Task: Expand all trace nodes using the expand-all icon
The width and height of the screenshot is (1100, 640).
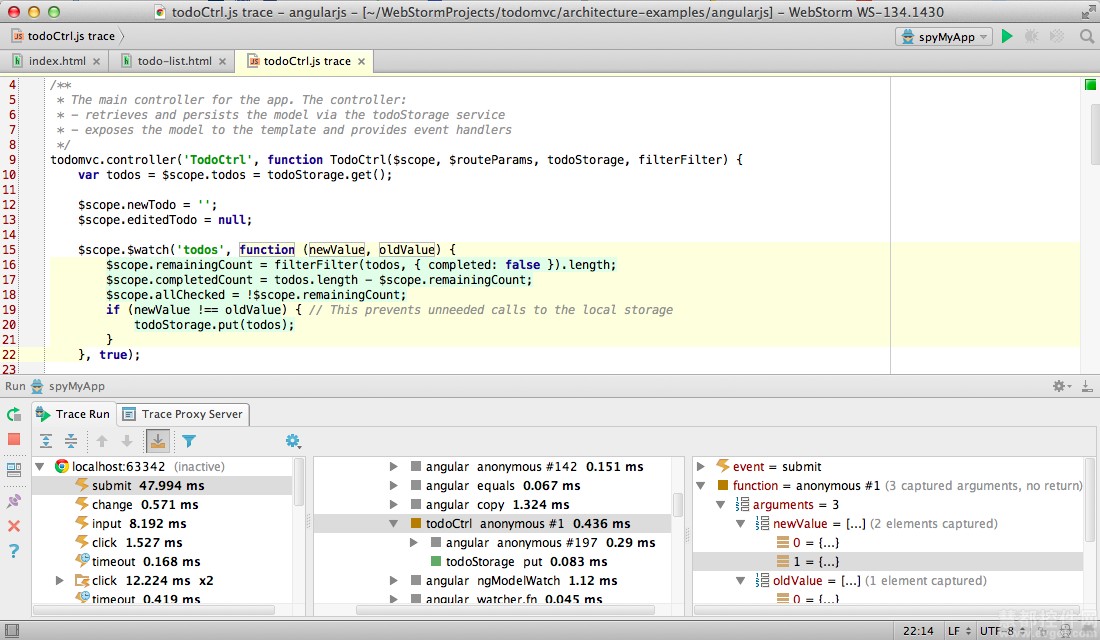Action: pos(45,440)
